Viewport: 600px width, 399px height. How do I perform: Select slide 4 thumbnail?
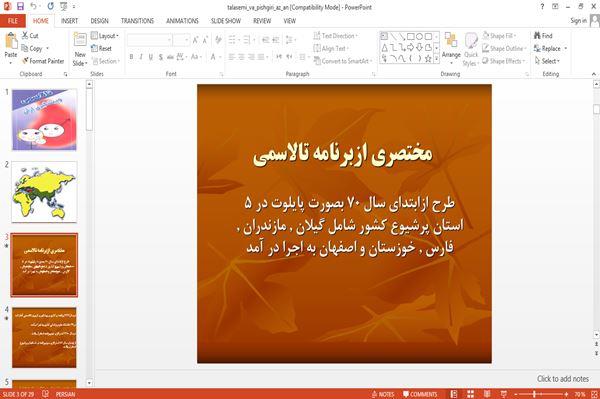(x=44, y=337)
